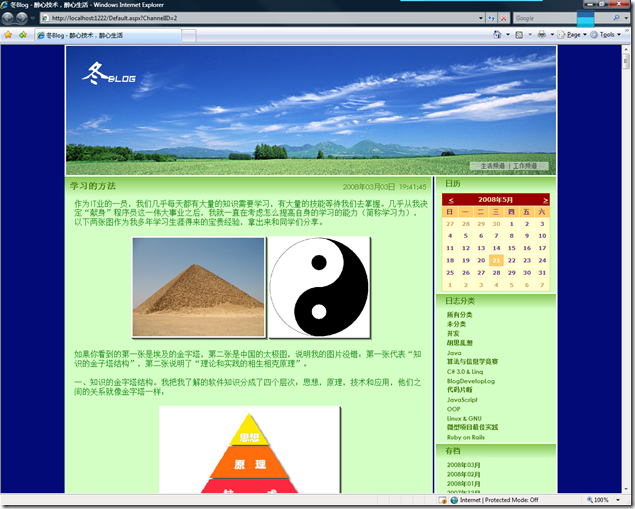Select highlighted day 21 in calendar
This screenshot has width=635, height=509.
tap(496, 260)
